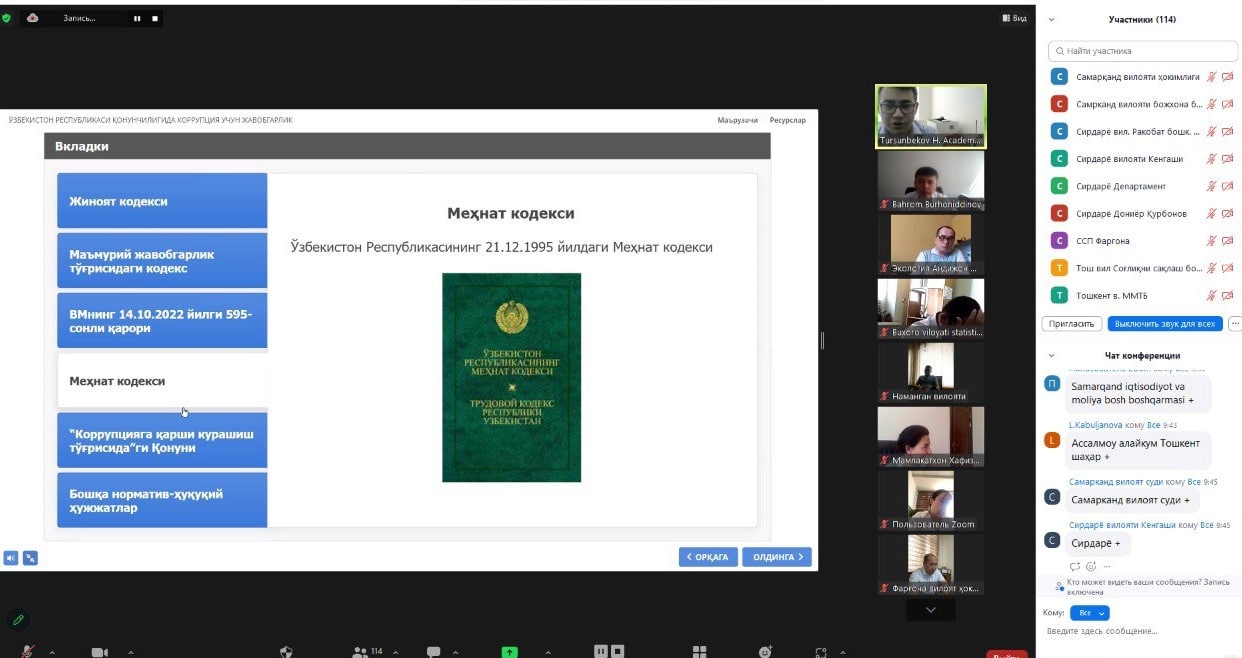
Task: Toggle the participants panel icon
Action: [x=360, y=652]
